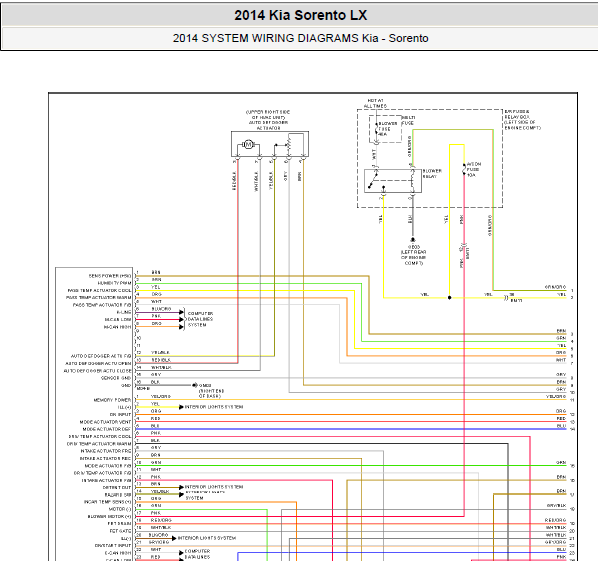Click the 'DRIV TEMP ACTUATOR WARM' pin label
Screen dimensions: 598x561
99,444
